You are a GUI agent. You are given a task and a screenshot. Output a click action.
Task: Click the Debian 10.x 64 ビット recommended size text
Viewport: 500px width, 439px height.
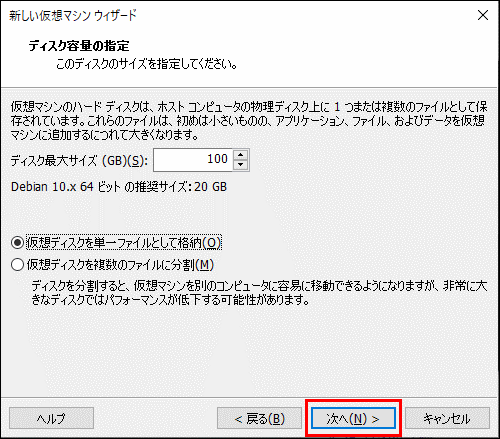coord(119,187)
